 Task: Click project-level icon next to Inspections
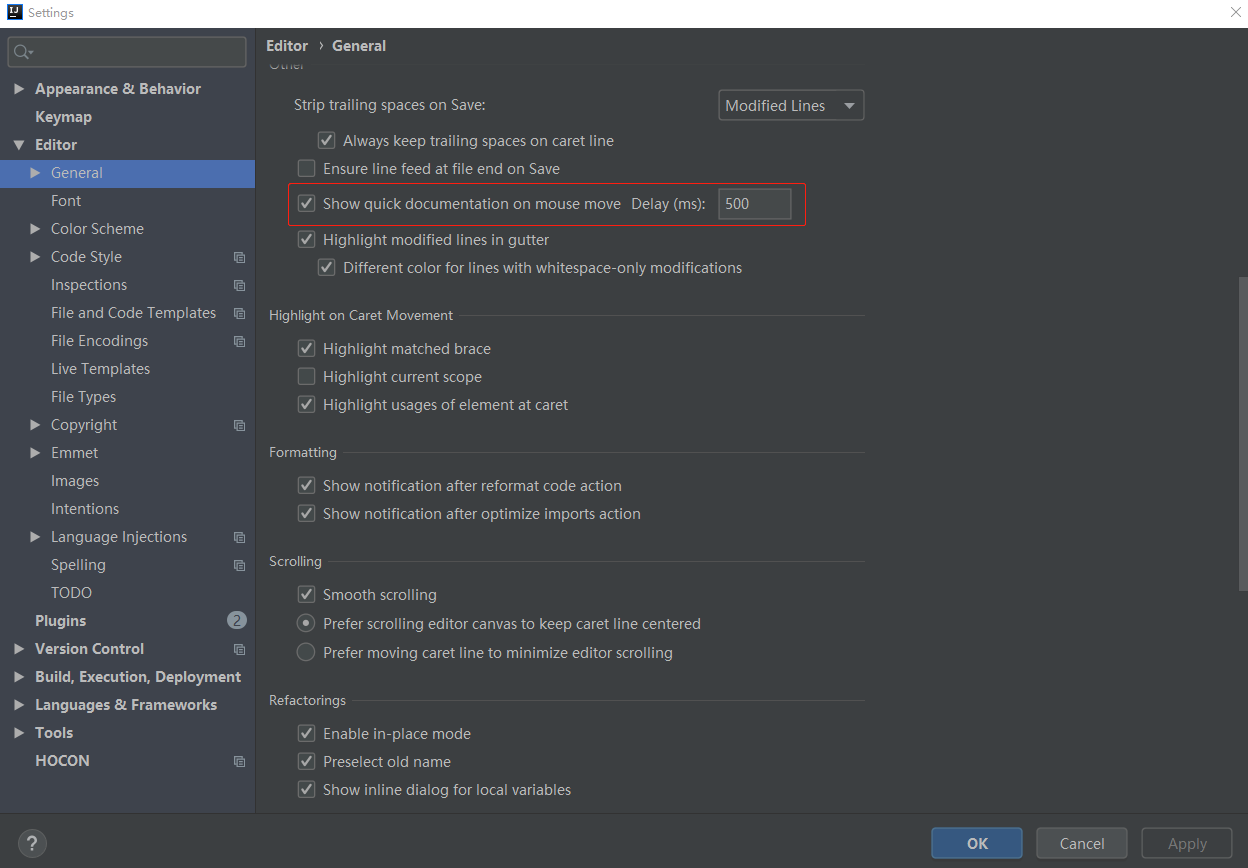tap(239, 285)
